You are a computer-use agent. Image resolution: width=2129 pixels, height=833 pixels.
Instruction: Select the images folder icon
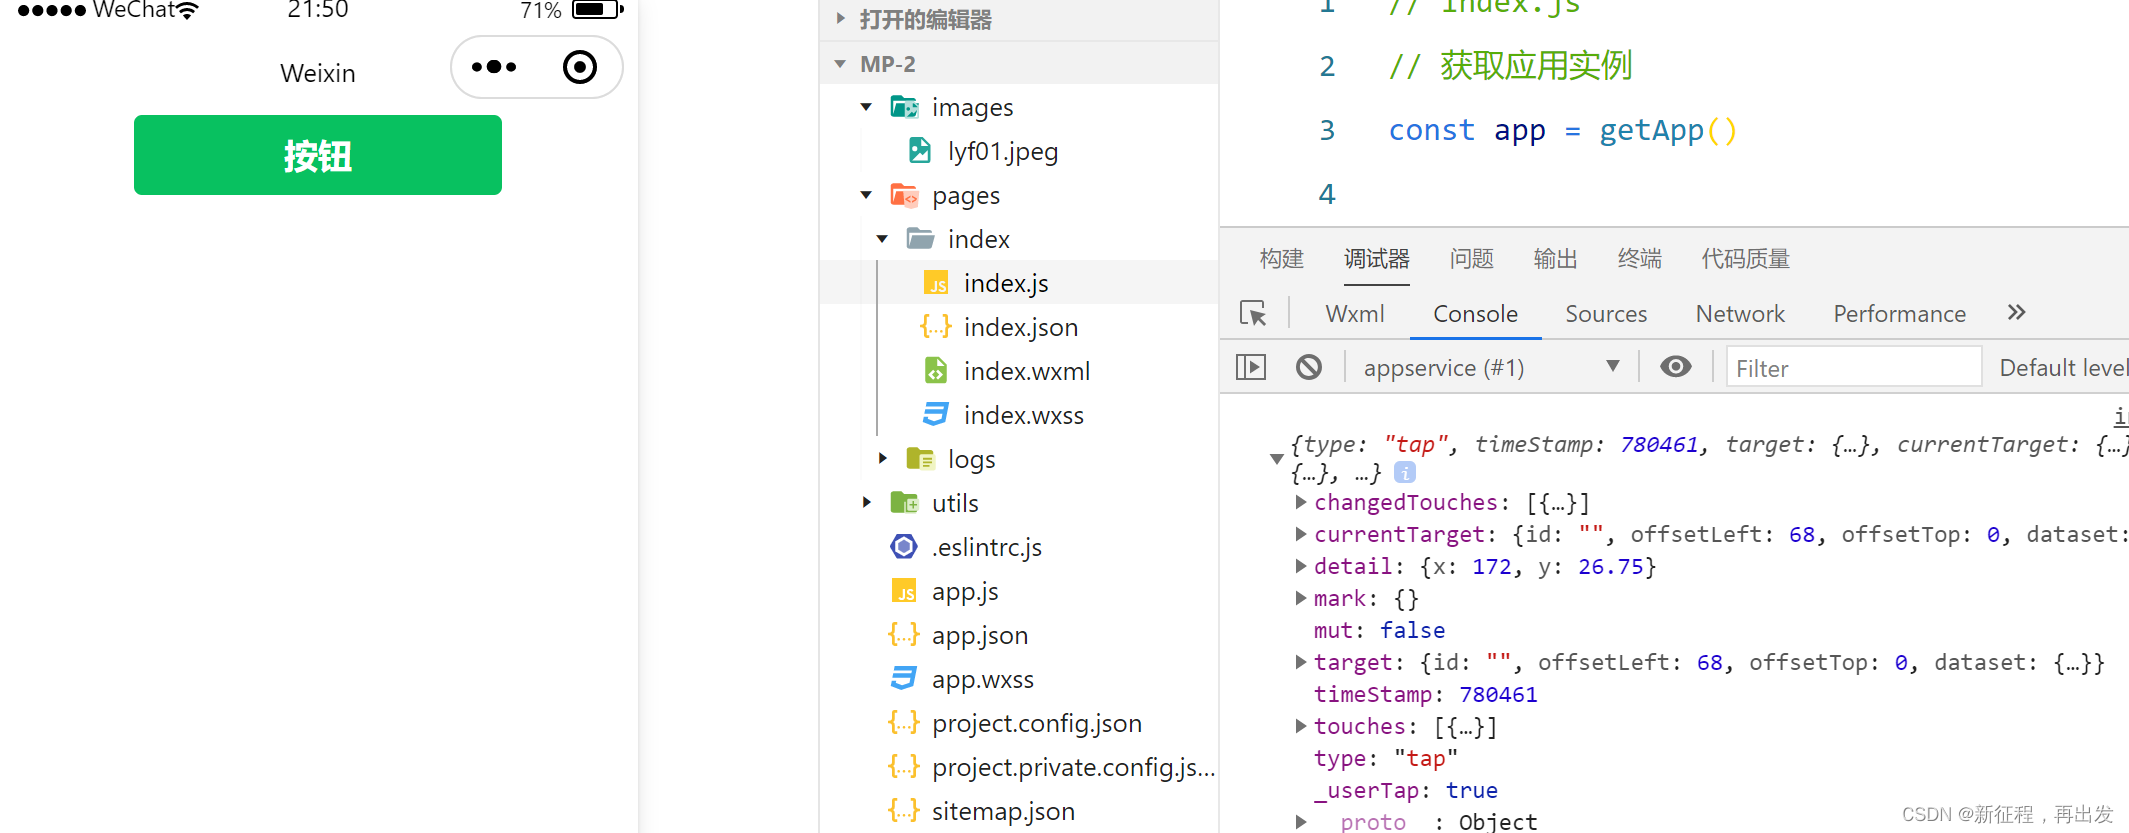[904, 107]
